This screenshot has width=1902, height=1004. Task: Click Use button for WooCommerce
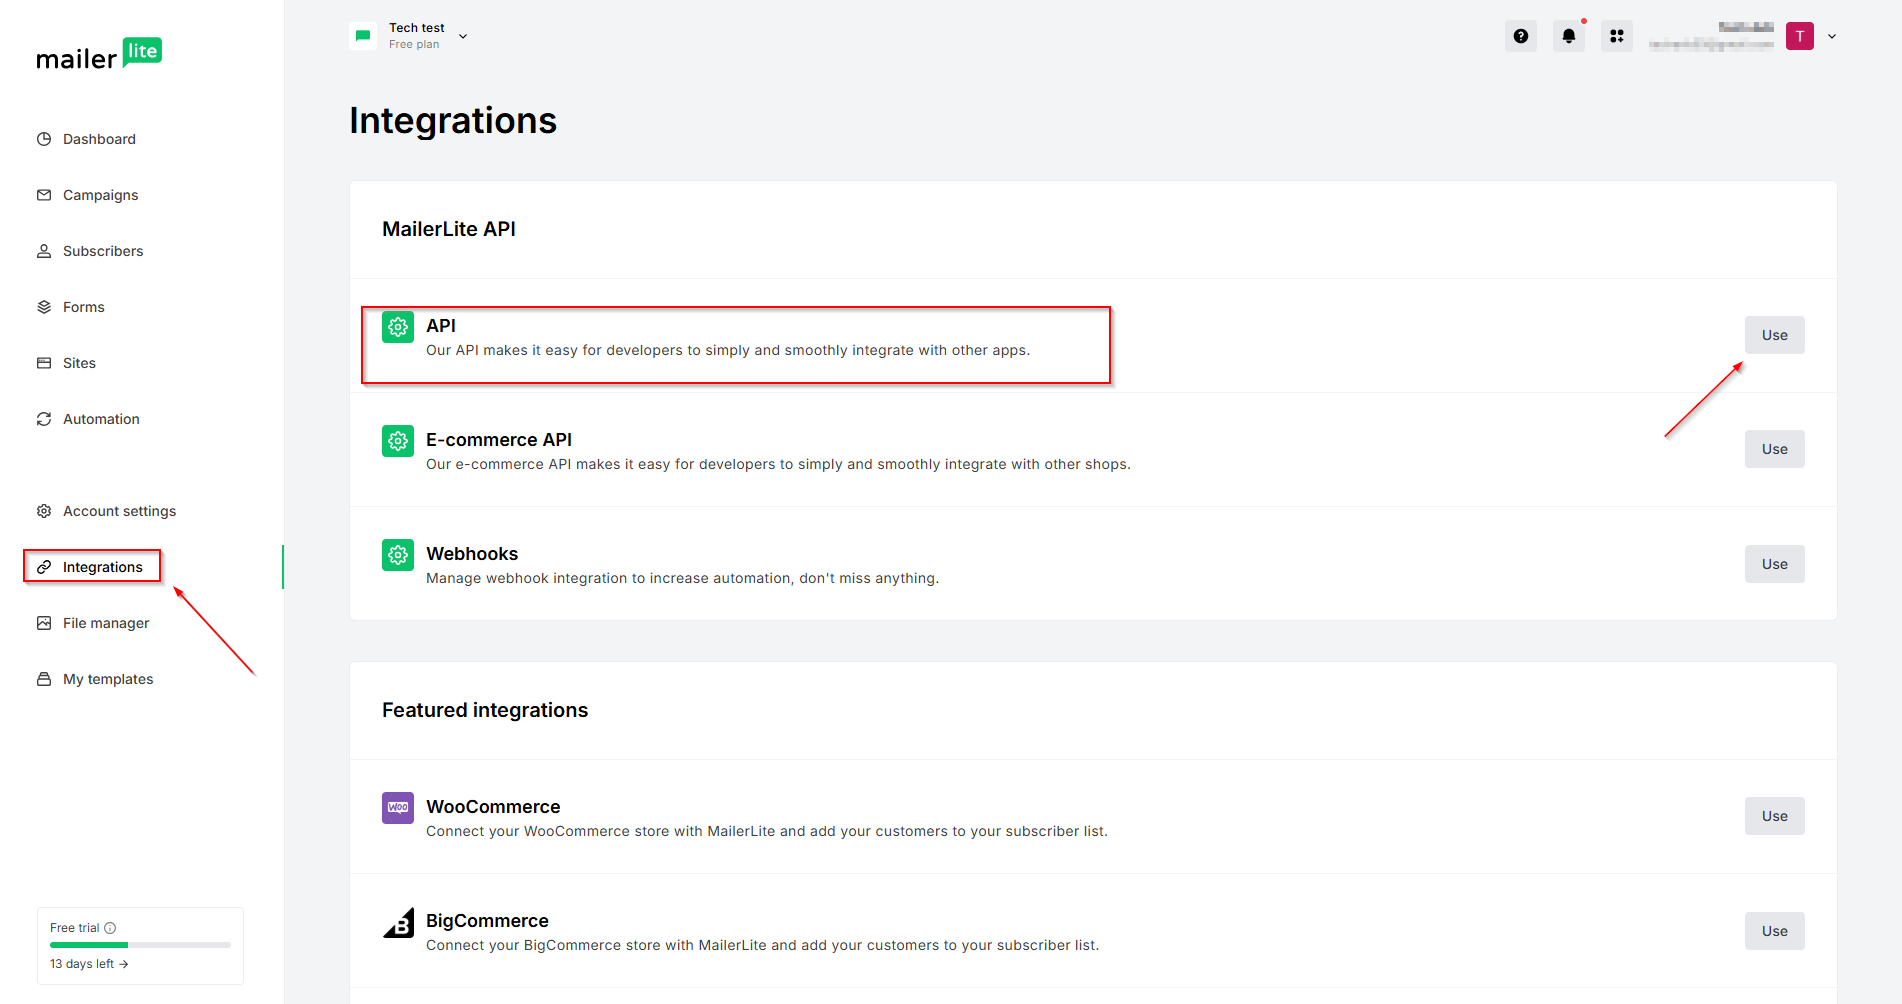[1775, 816]
